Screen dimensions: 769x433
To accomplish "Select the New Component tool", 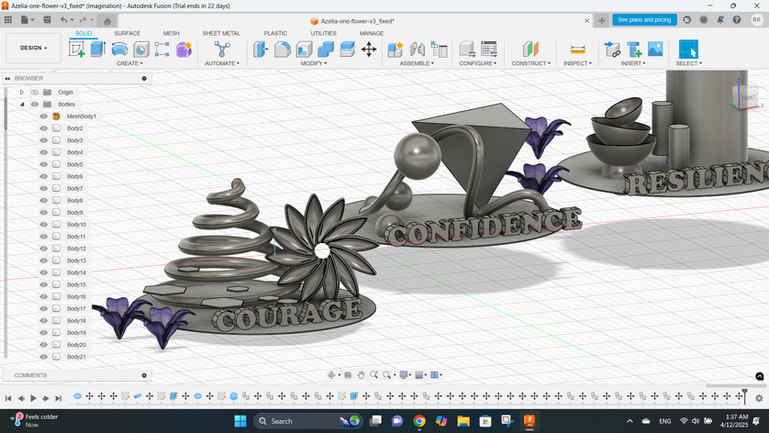I will 395,49.
